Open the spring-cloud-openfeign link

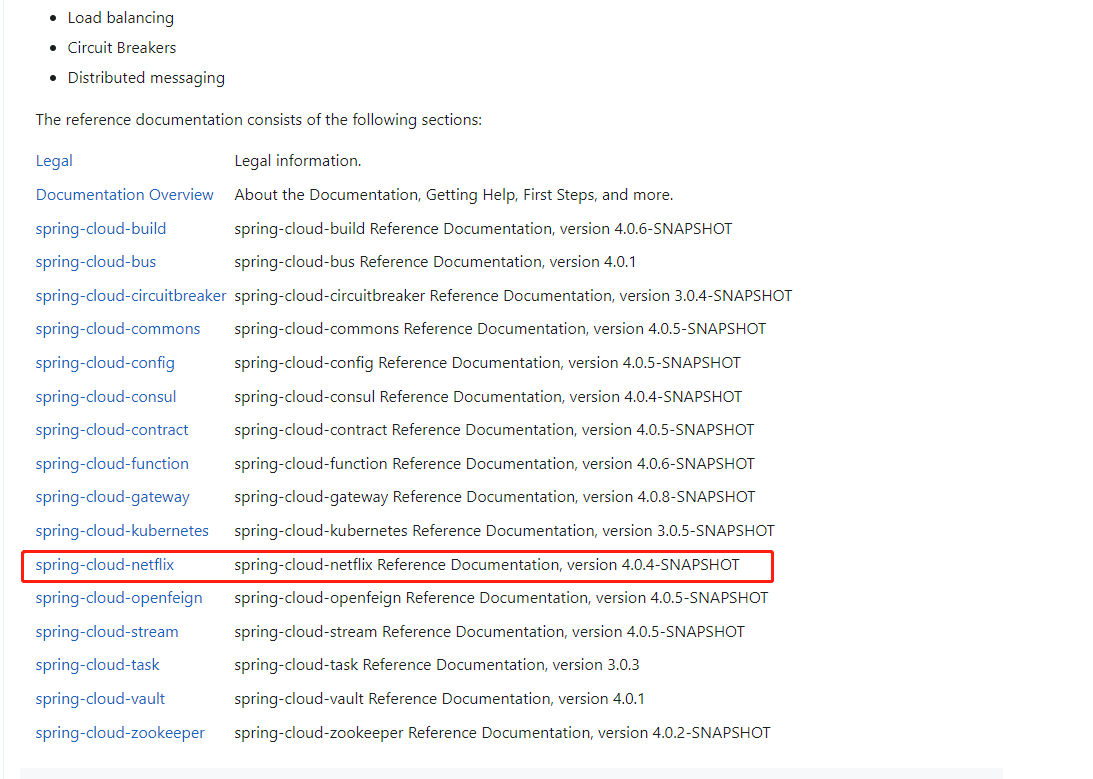click(119, 598)
